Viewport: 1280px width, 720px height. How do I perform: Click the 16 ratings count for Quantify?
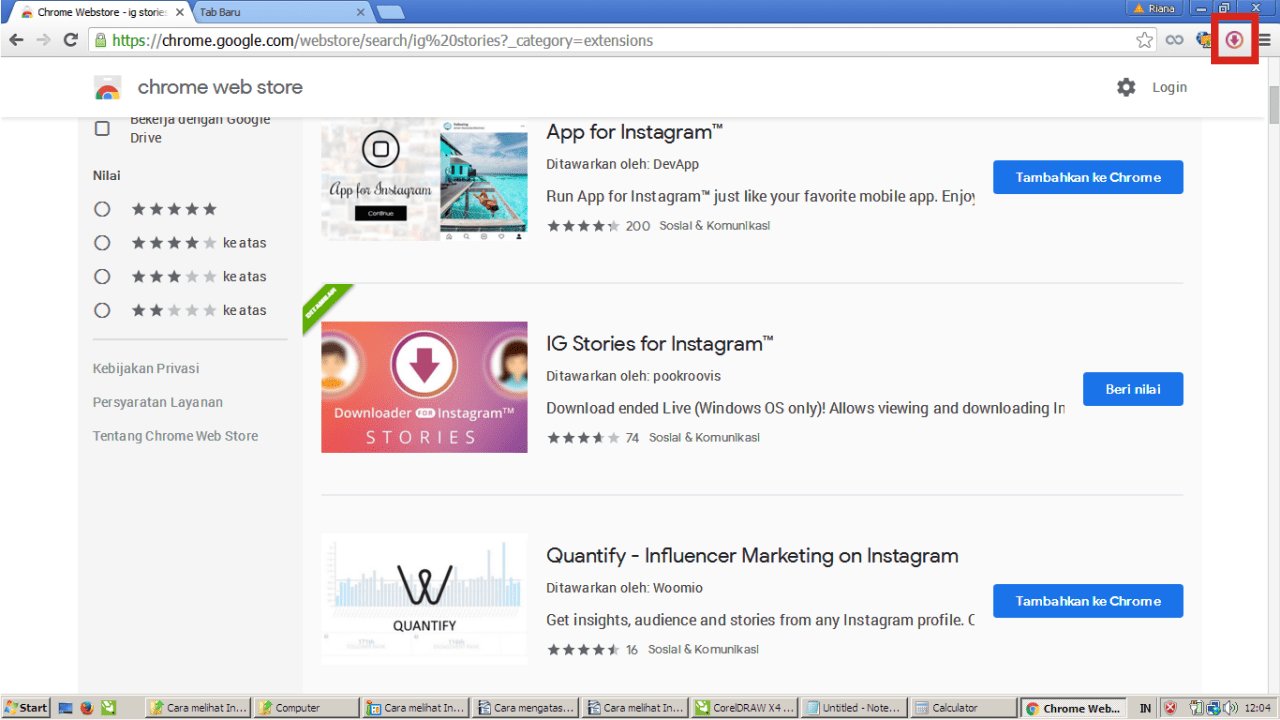coord(632,650)
